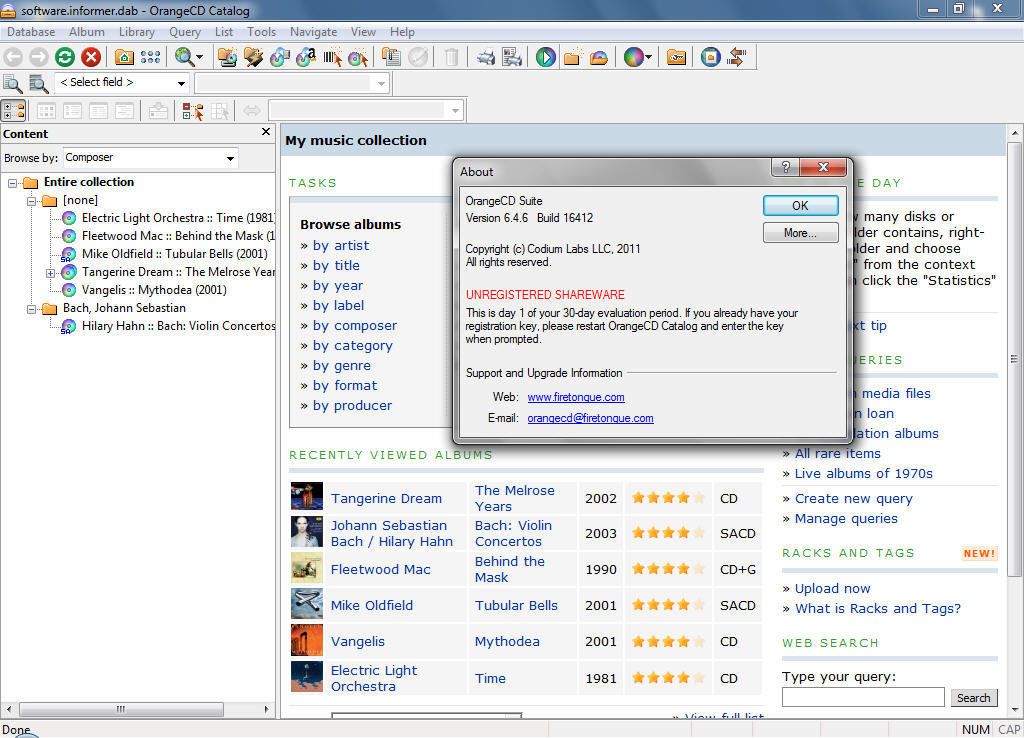Open the Home folder toolbar icon

click(x=124, y=57)
